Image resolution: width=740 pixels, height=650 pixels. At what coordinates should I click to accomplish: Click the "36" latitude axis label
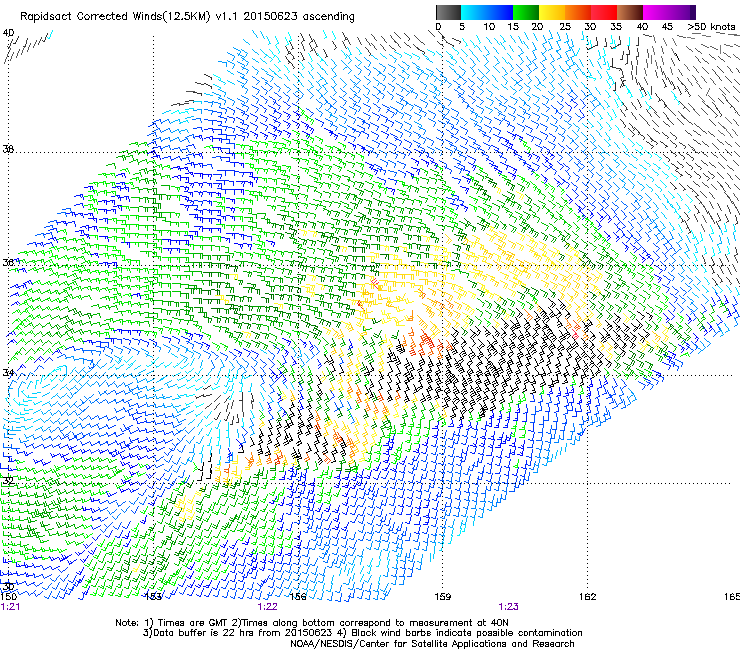coord(8,262)
